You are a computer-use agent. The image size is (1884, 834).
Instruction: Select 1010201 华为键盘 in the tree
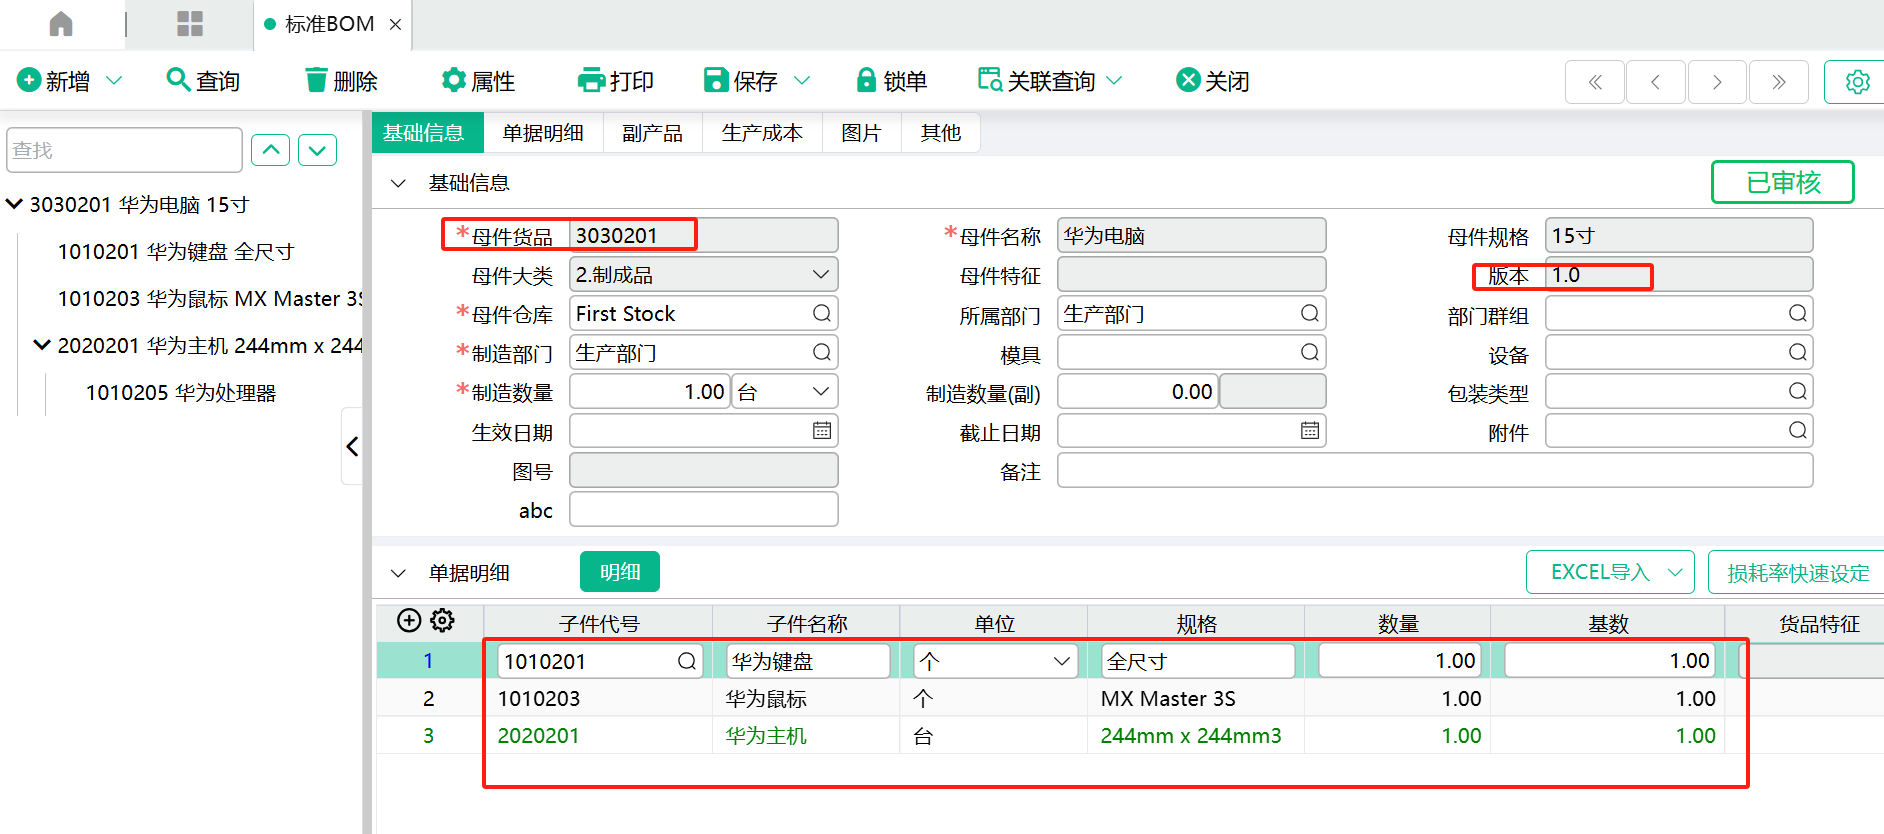176,252
